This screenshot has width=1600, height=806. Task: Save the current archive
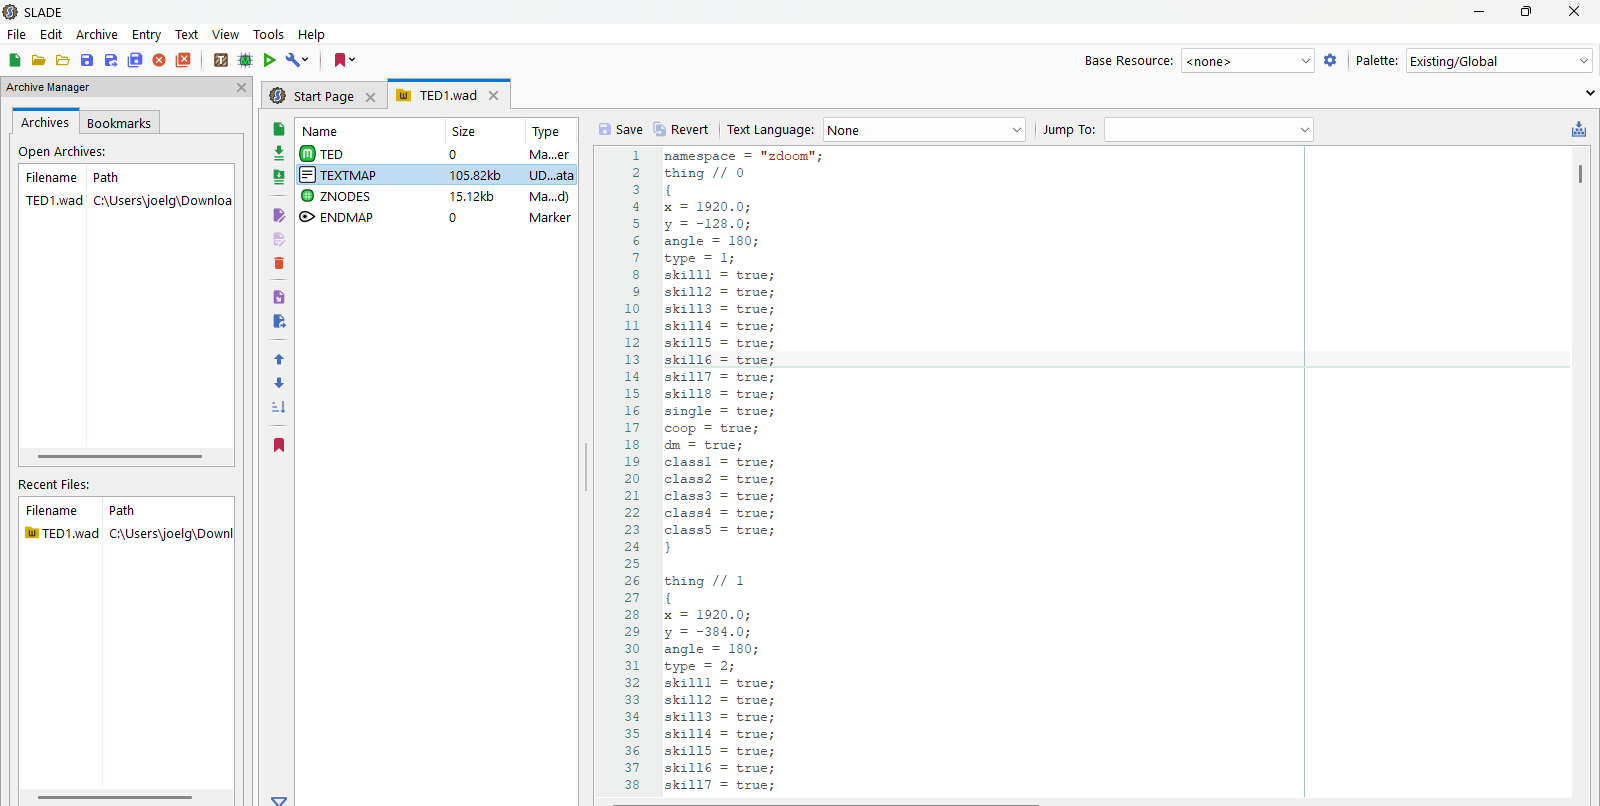(87, 60)
